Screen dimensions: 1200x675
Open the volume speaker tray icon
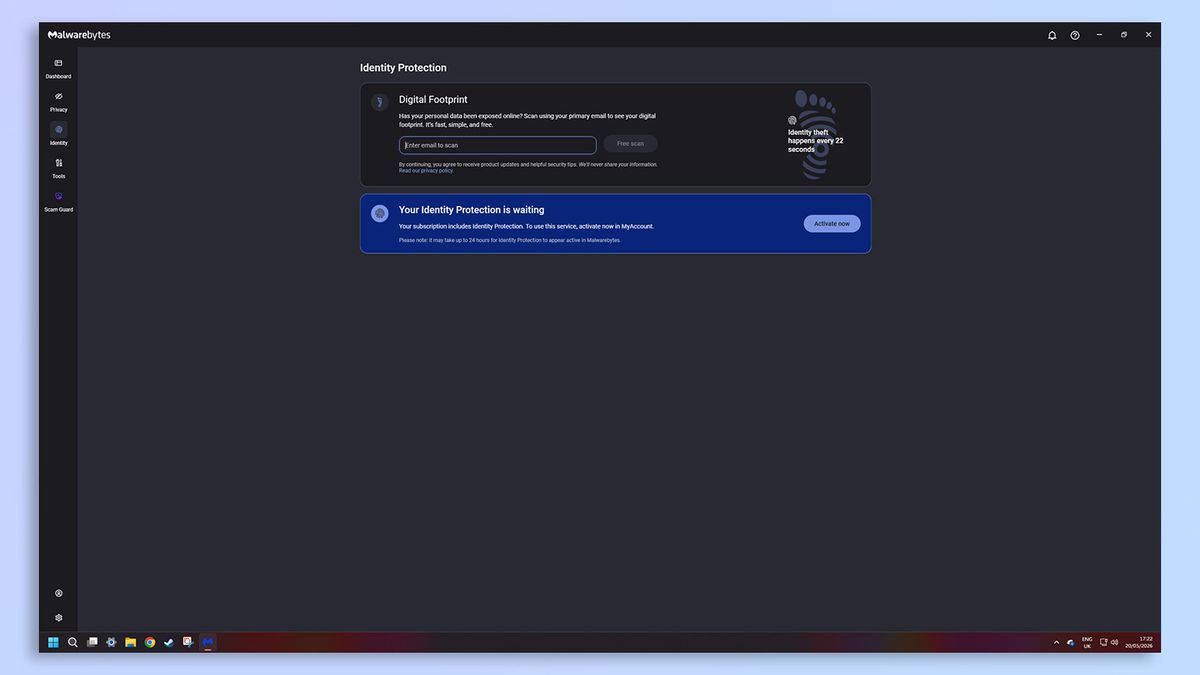pyautogui.click(x=1115, y=643)
